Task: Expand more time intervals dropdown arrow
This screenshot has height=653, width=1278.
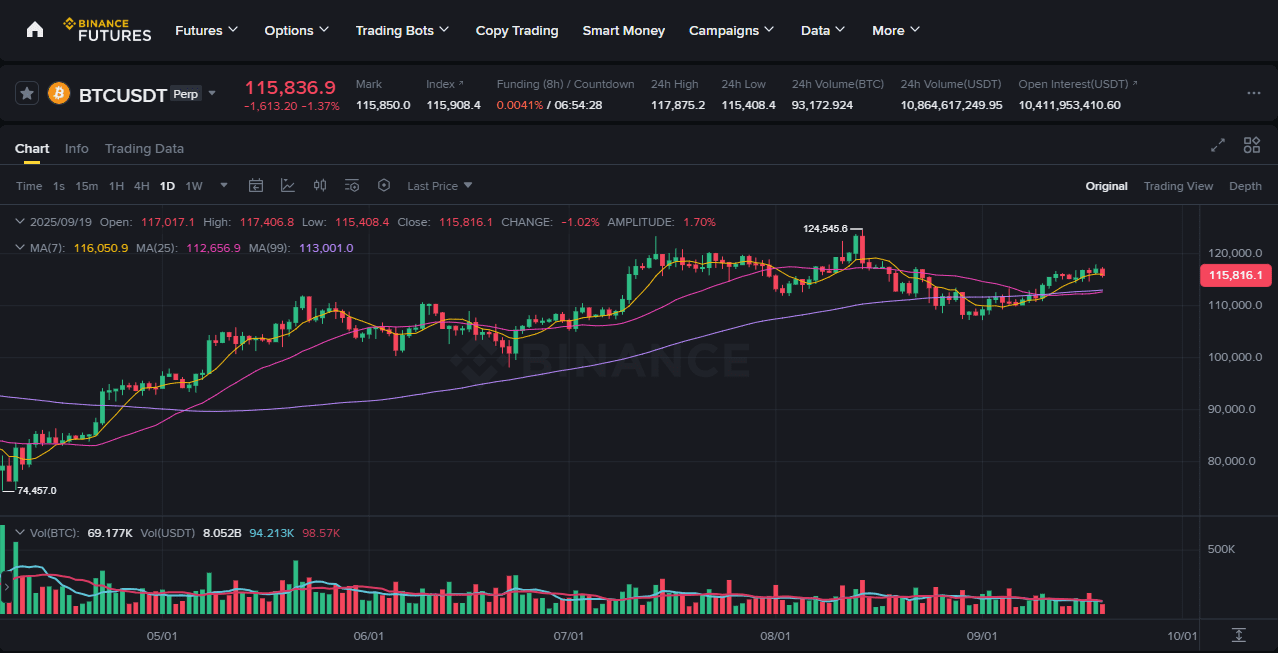Action: 224,186
